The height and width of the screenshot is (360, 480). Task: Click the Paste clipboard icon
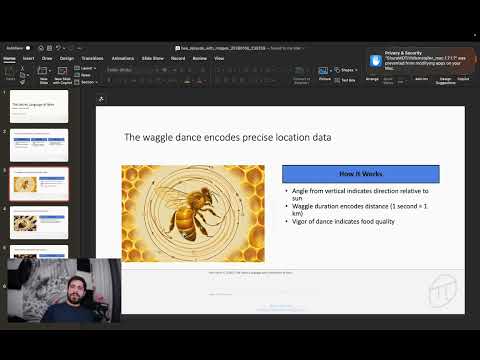coord(10,72)
